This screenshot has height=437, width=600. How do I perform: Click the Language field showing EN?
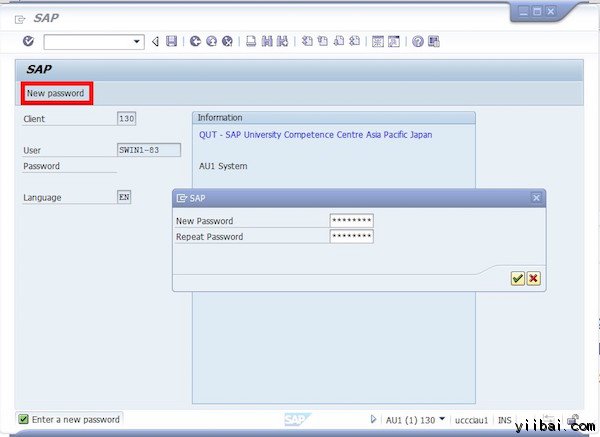pyautogui.click(x=124, y=197)
